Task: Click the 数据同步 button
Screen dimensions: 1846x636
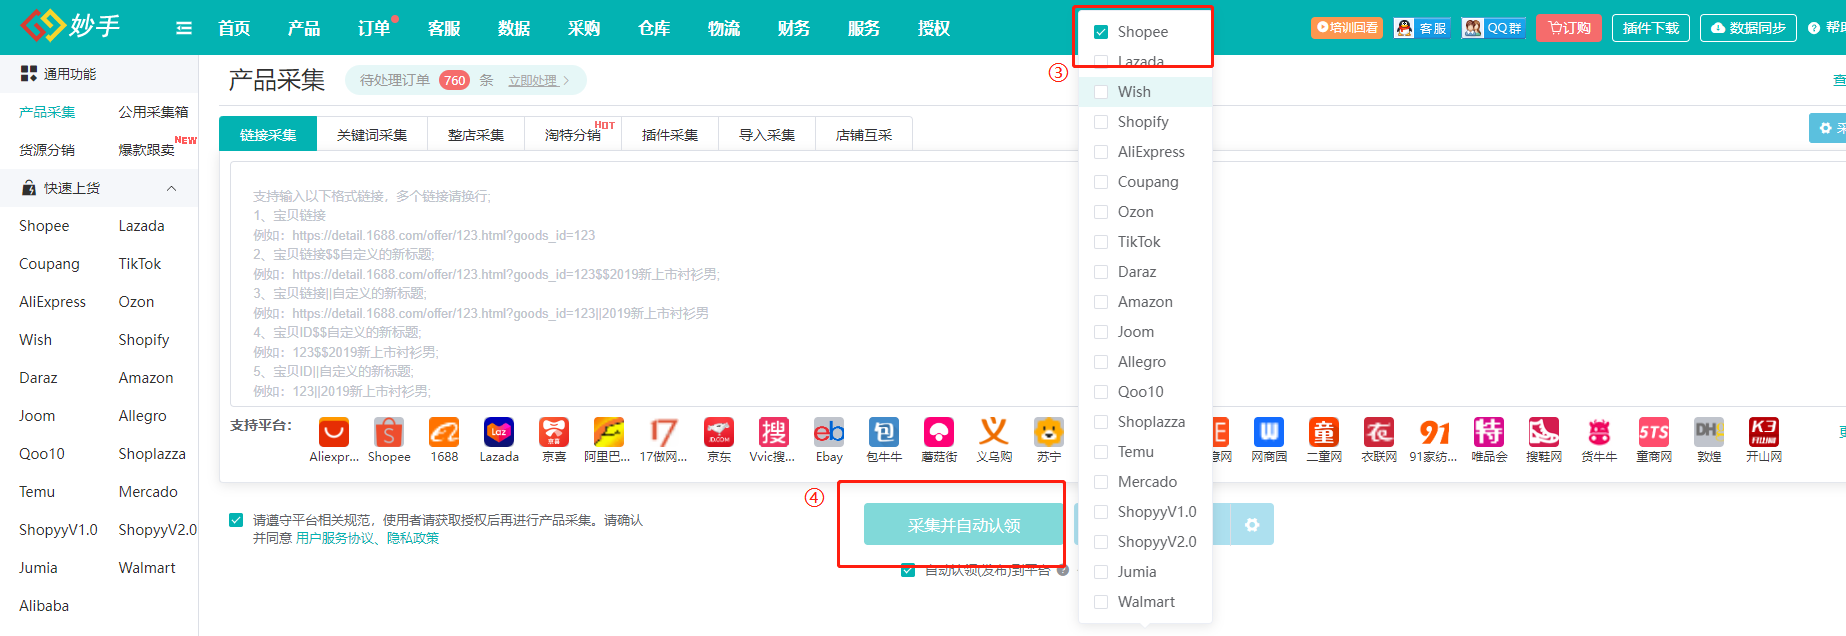Action: [x=1748, y=28]
